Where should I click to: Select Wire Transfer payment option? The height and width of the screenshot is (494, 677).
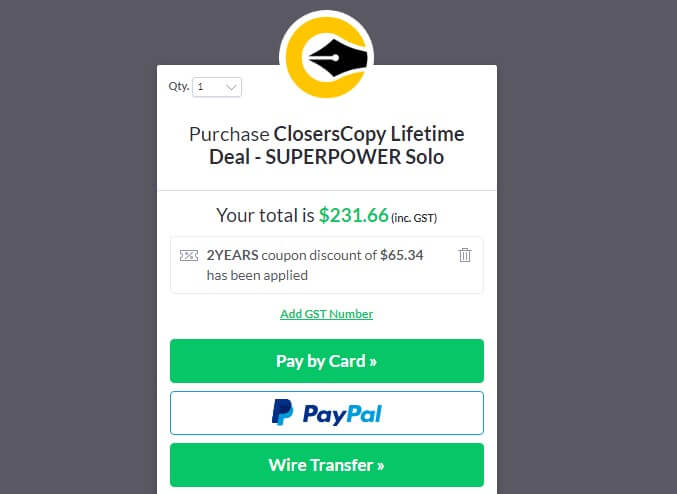(327, 465)
